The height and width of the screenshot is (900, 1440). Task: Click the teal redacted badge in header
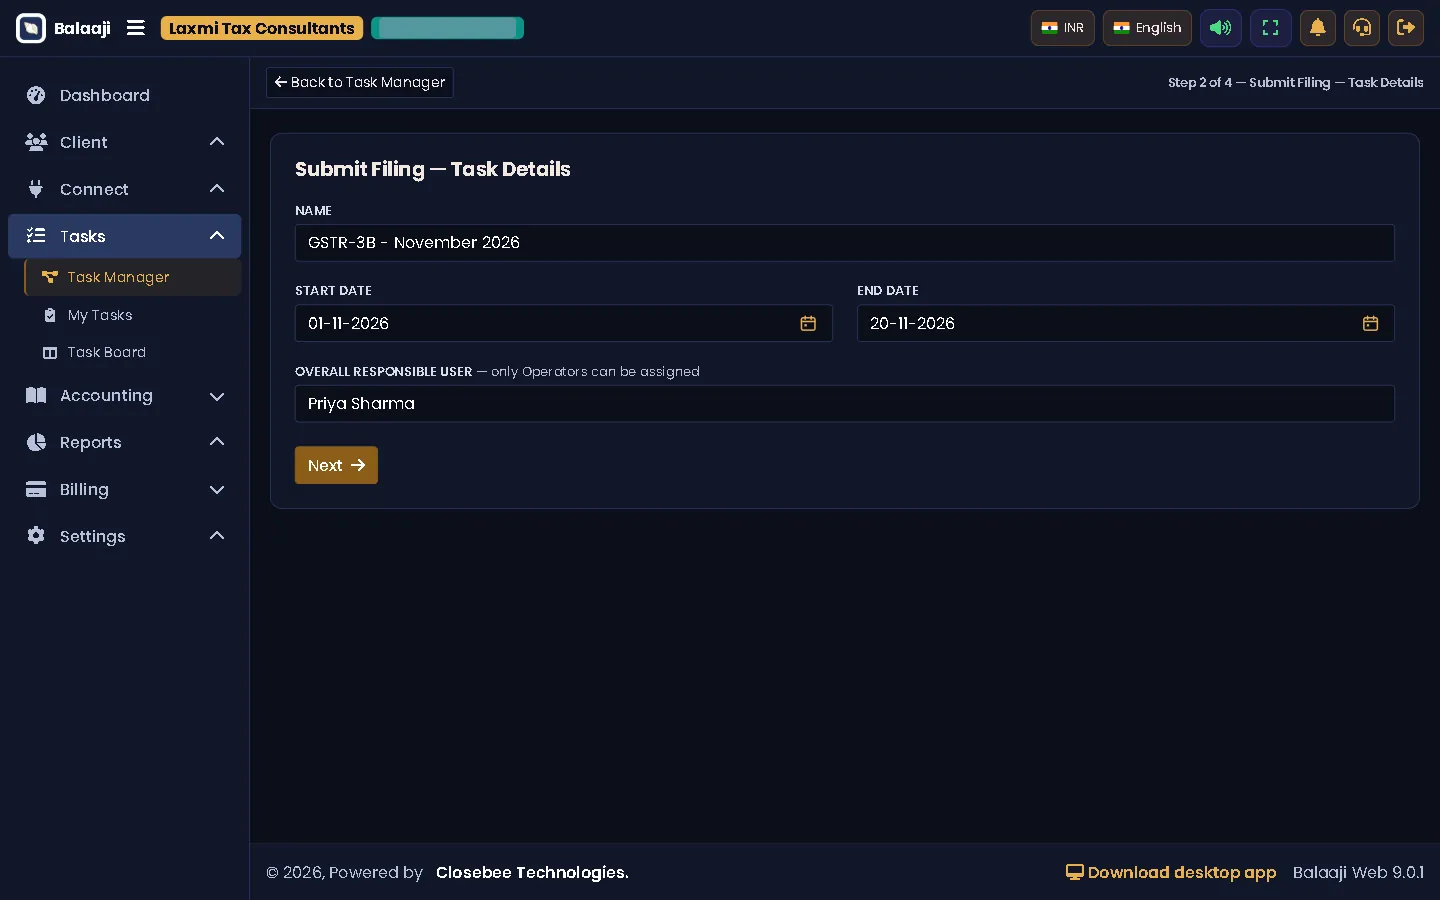coord(447,28)
